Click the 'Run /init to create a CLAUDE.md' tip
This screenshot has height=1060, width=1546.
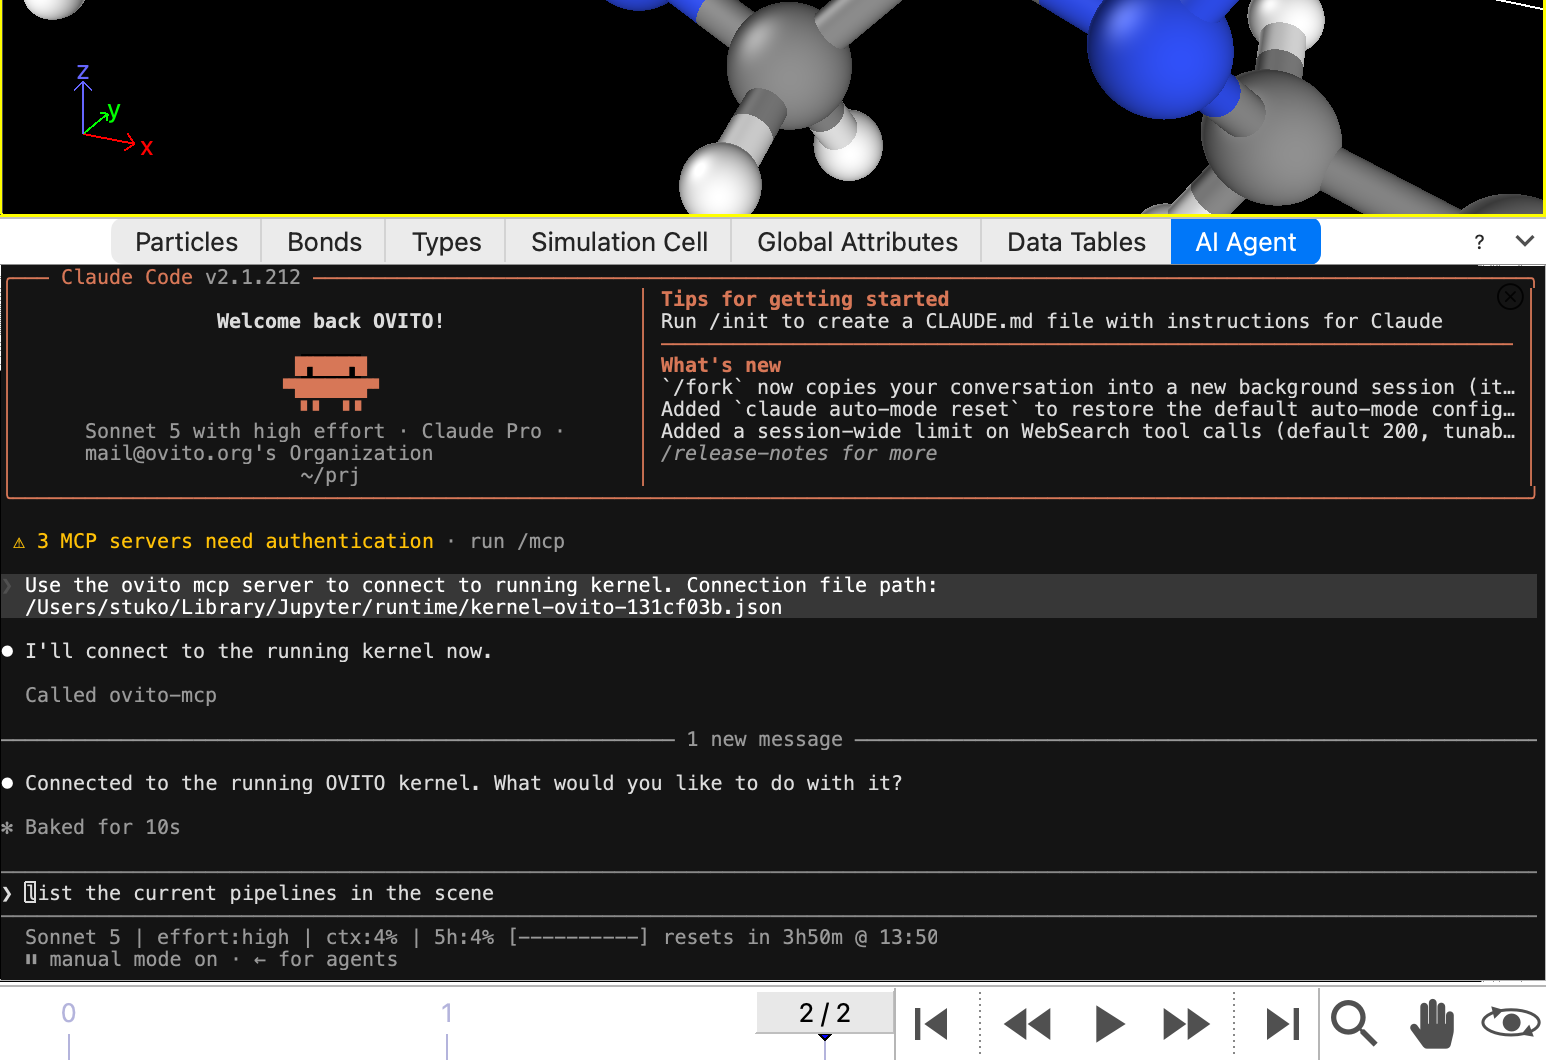1052,321
